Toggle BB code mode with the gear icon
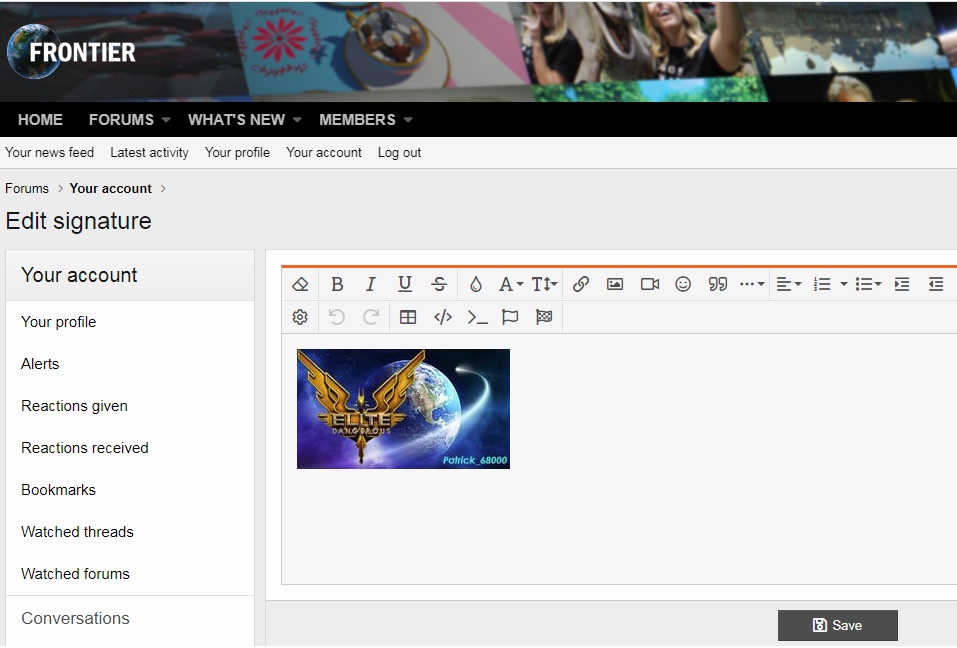Screen dimensions: 957x648 (300, 317)
